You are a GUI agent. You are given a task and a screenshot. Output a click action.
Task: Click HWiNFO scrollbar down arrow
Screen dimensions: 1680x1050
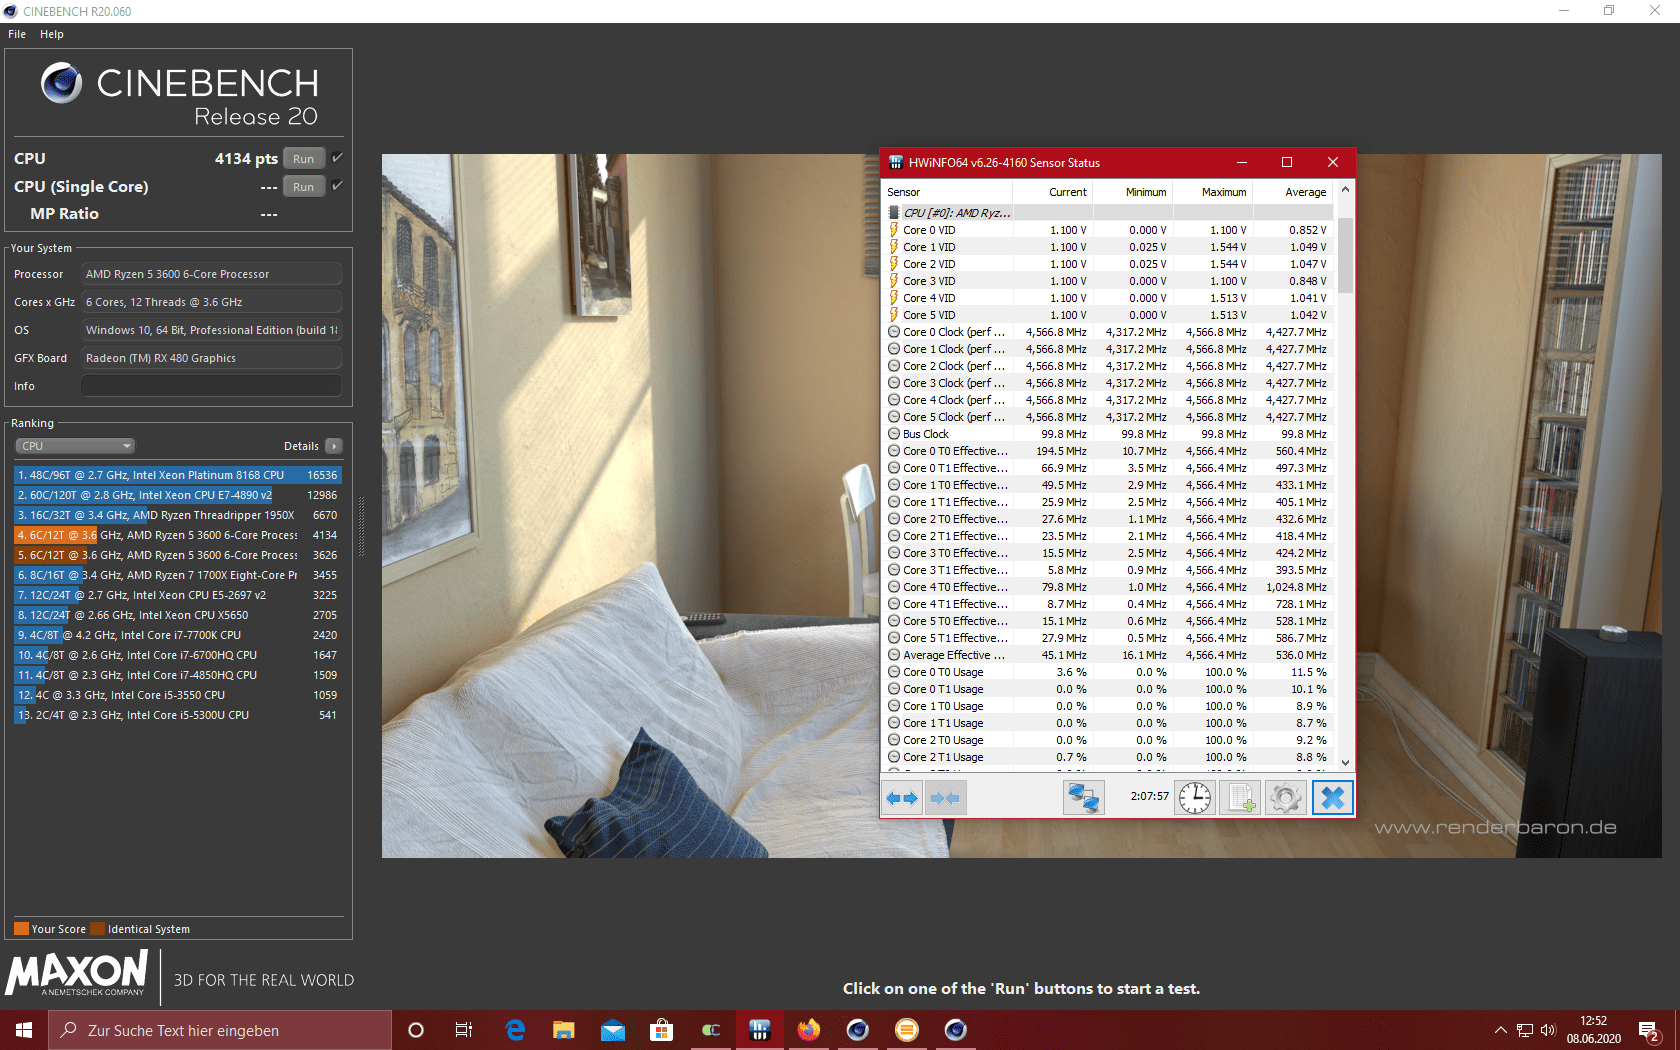pyautogui.click(x=1345, y=762)
